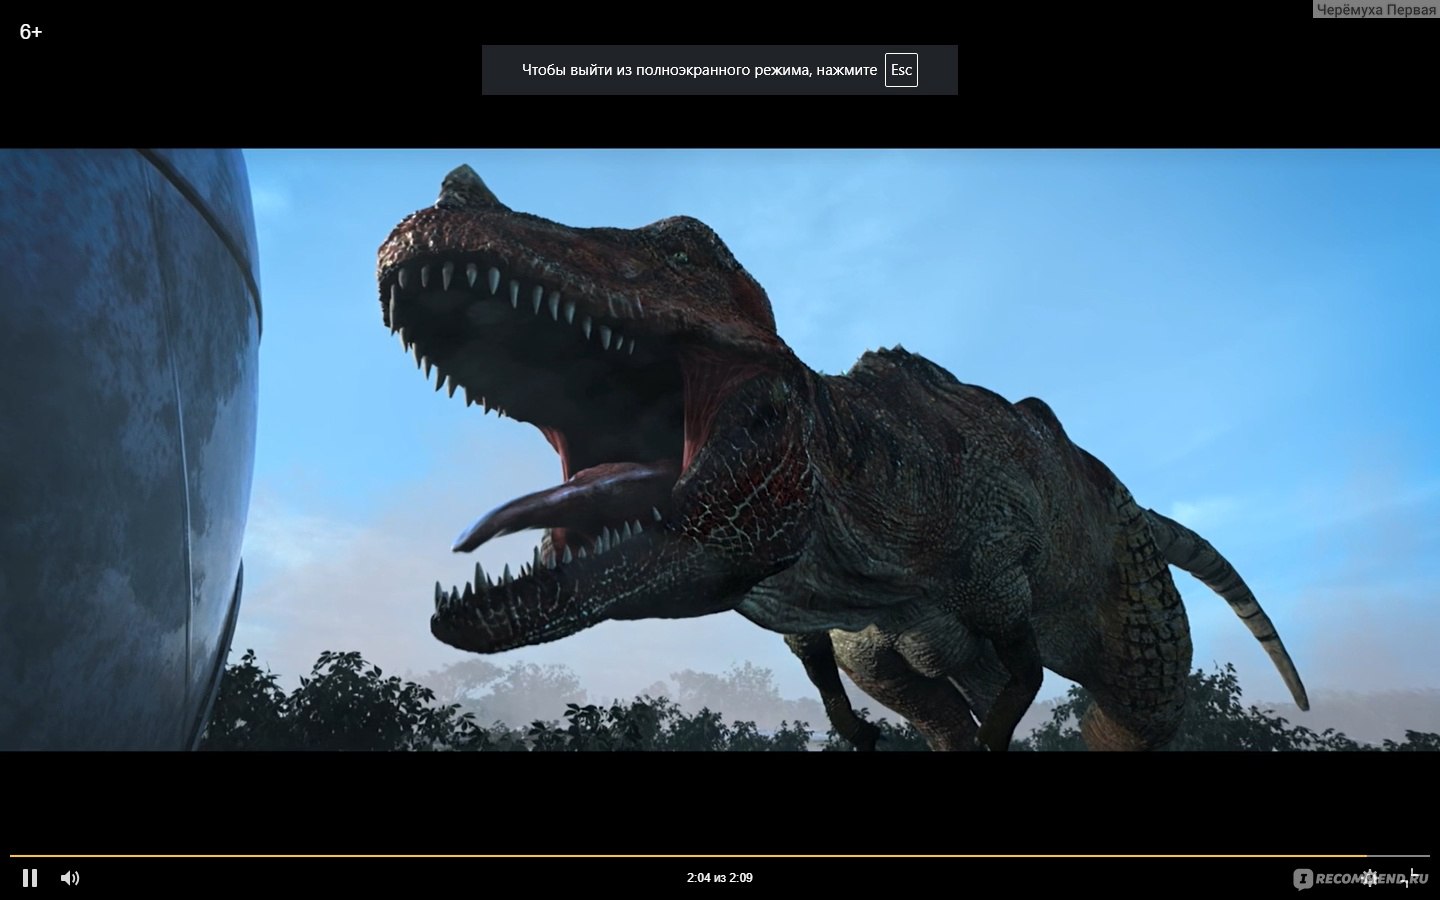Click the '2:04 из 2:09' time display
1440x900 pixels.
pyautogui.click(x=720, y=878)
